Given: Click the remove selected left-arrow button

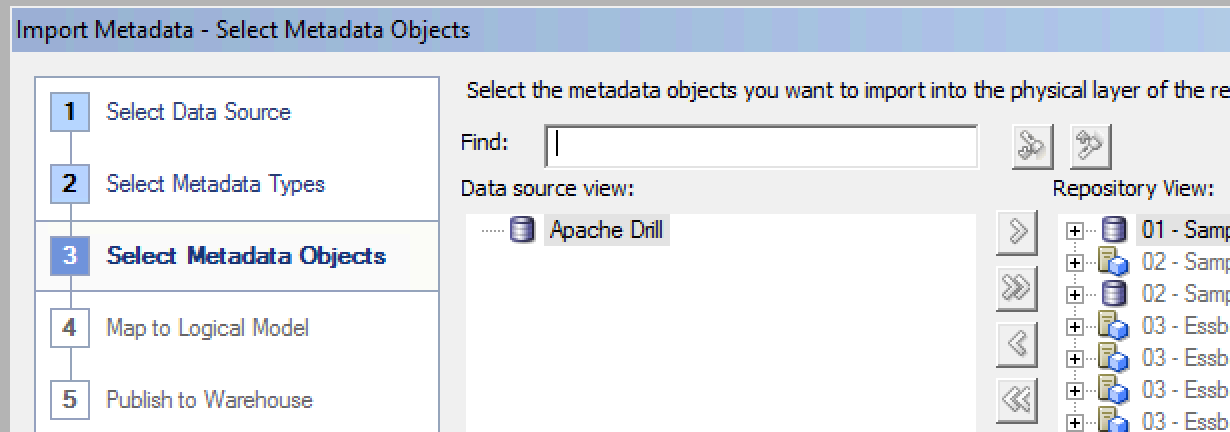Looking at the screenshot, I should click(x=1017, y=345).
